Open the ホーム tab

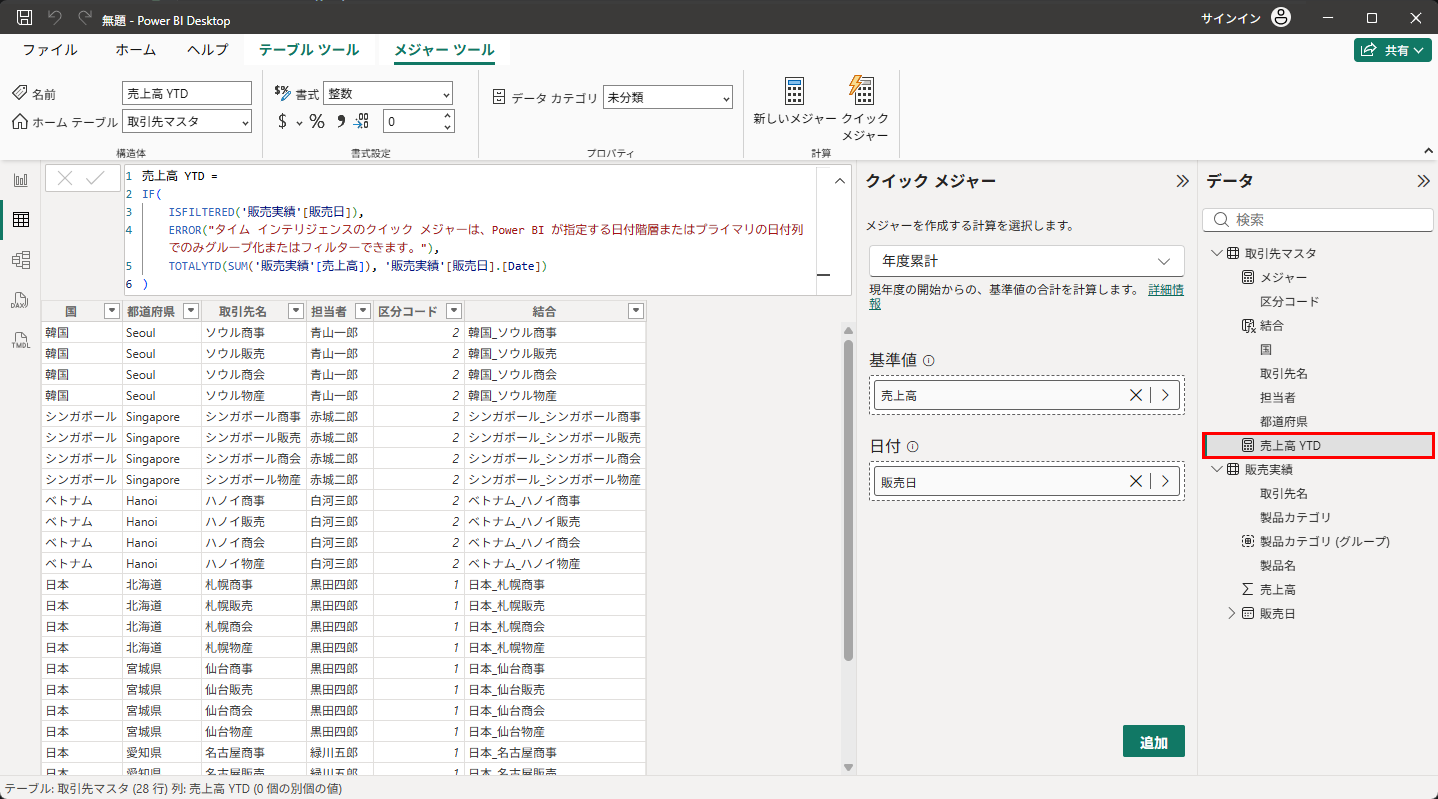coord(135,50)
